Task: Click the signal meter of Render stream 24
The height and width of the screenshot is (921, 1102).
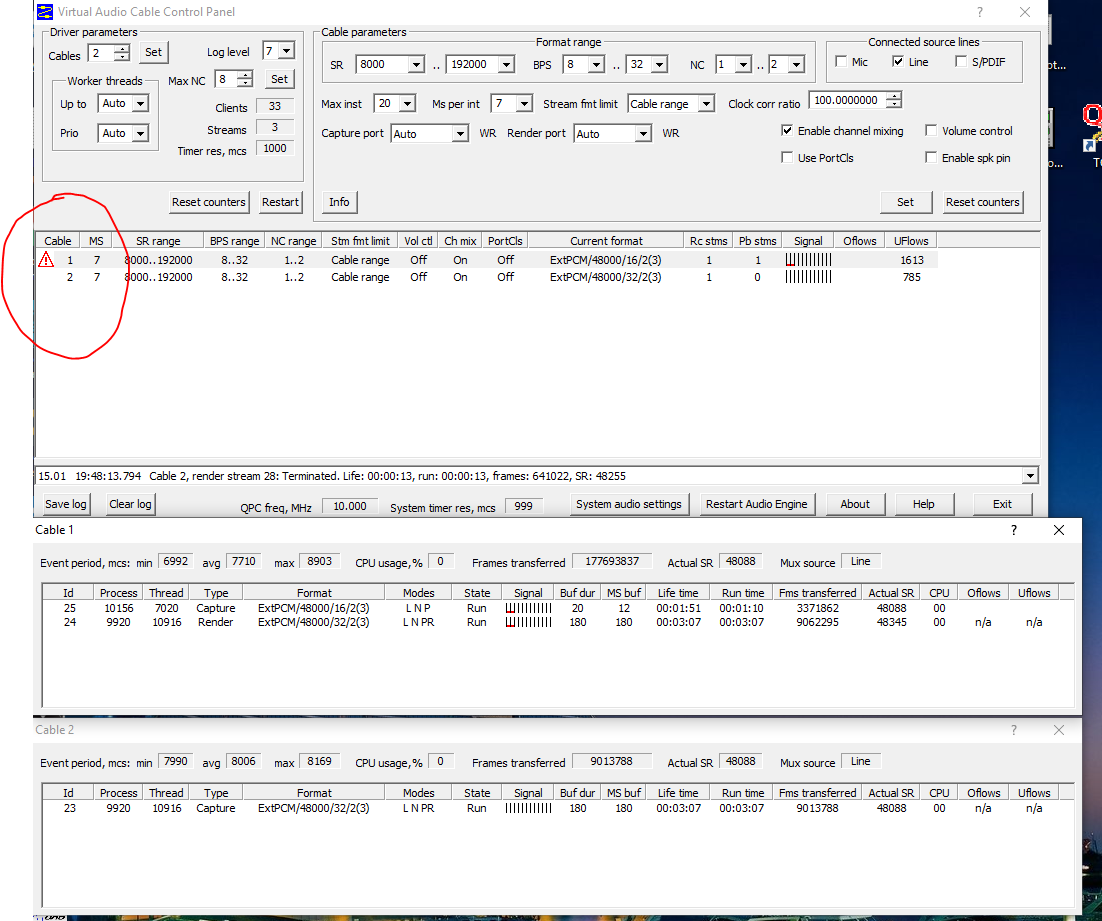Action: [528, 622]
